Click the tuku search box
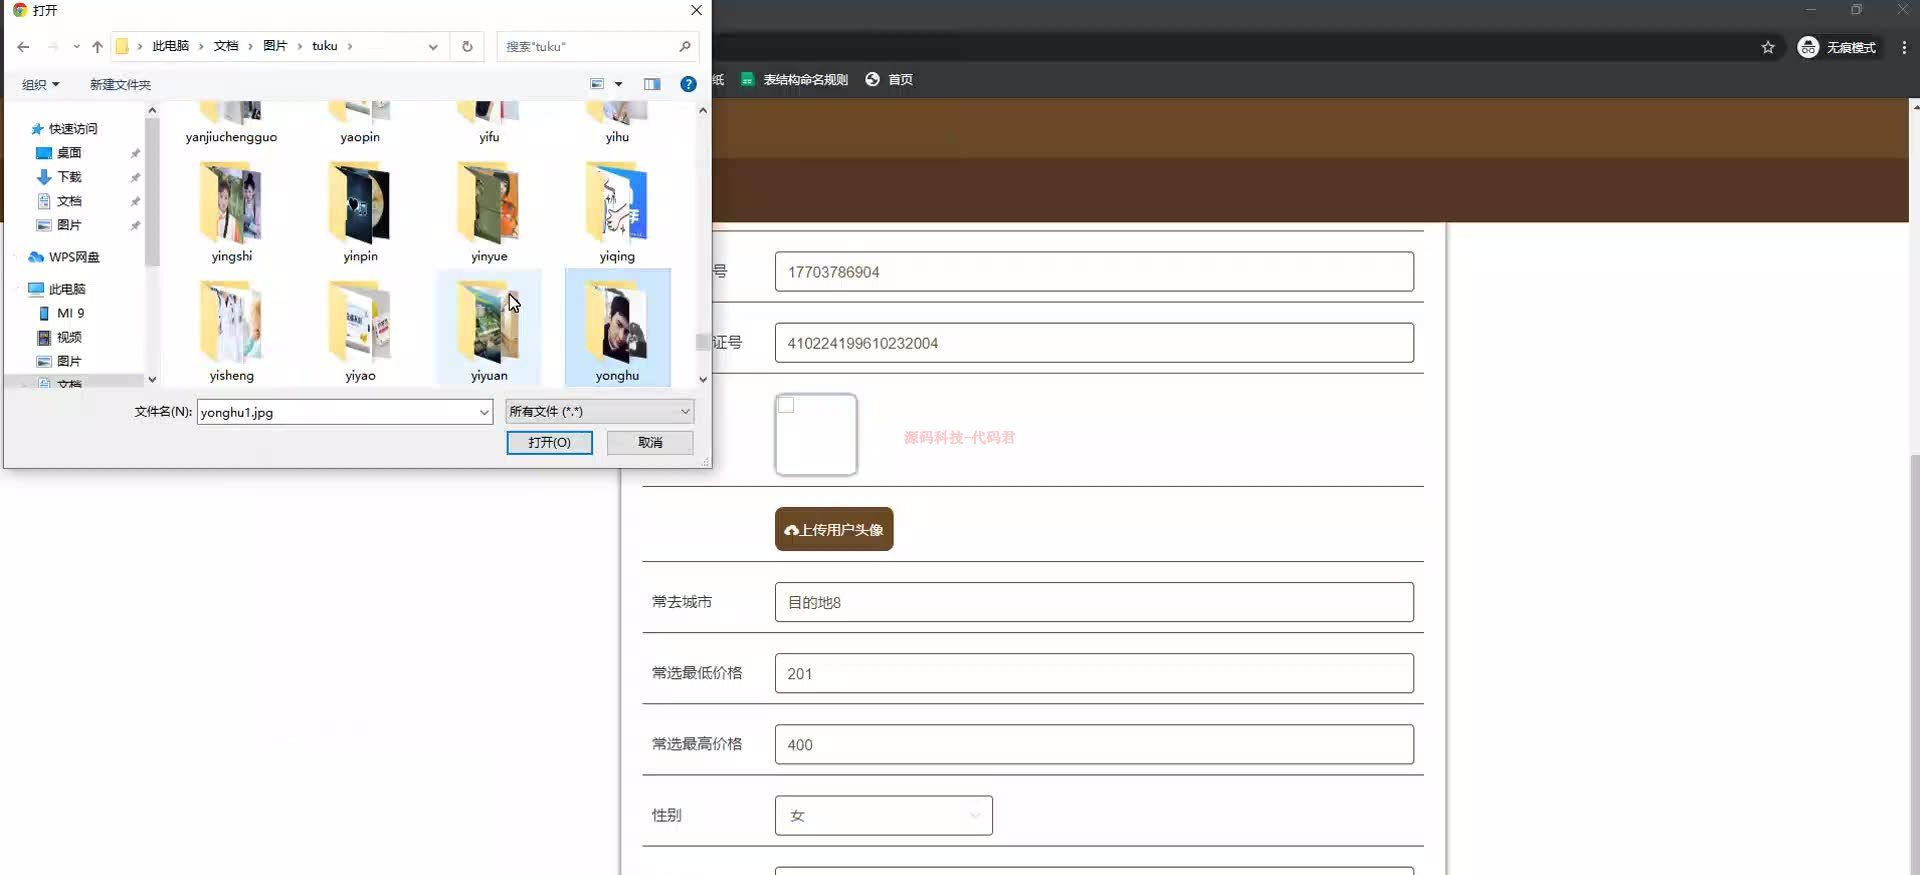This screenshot has width=1920, height=875. point(597,46)
